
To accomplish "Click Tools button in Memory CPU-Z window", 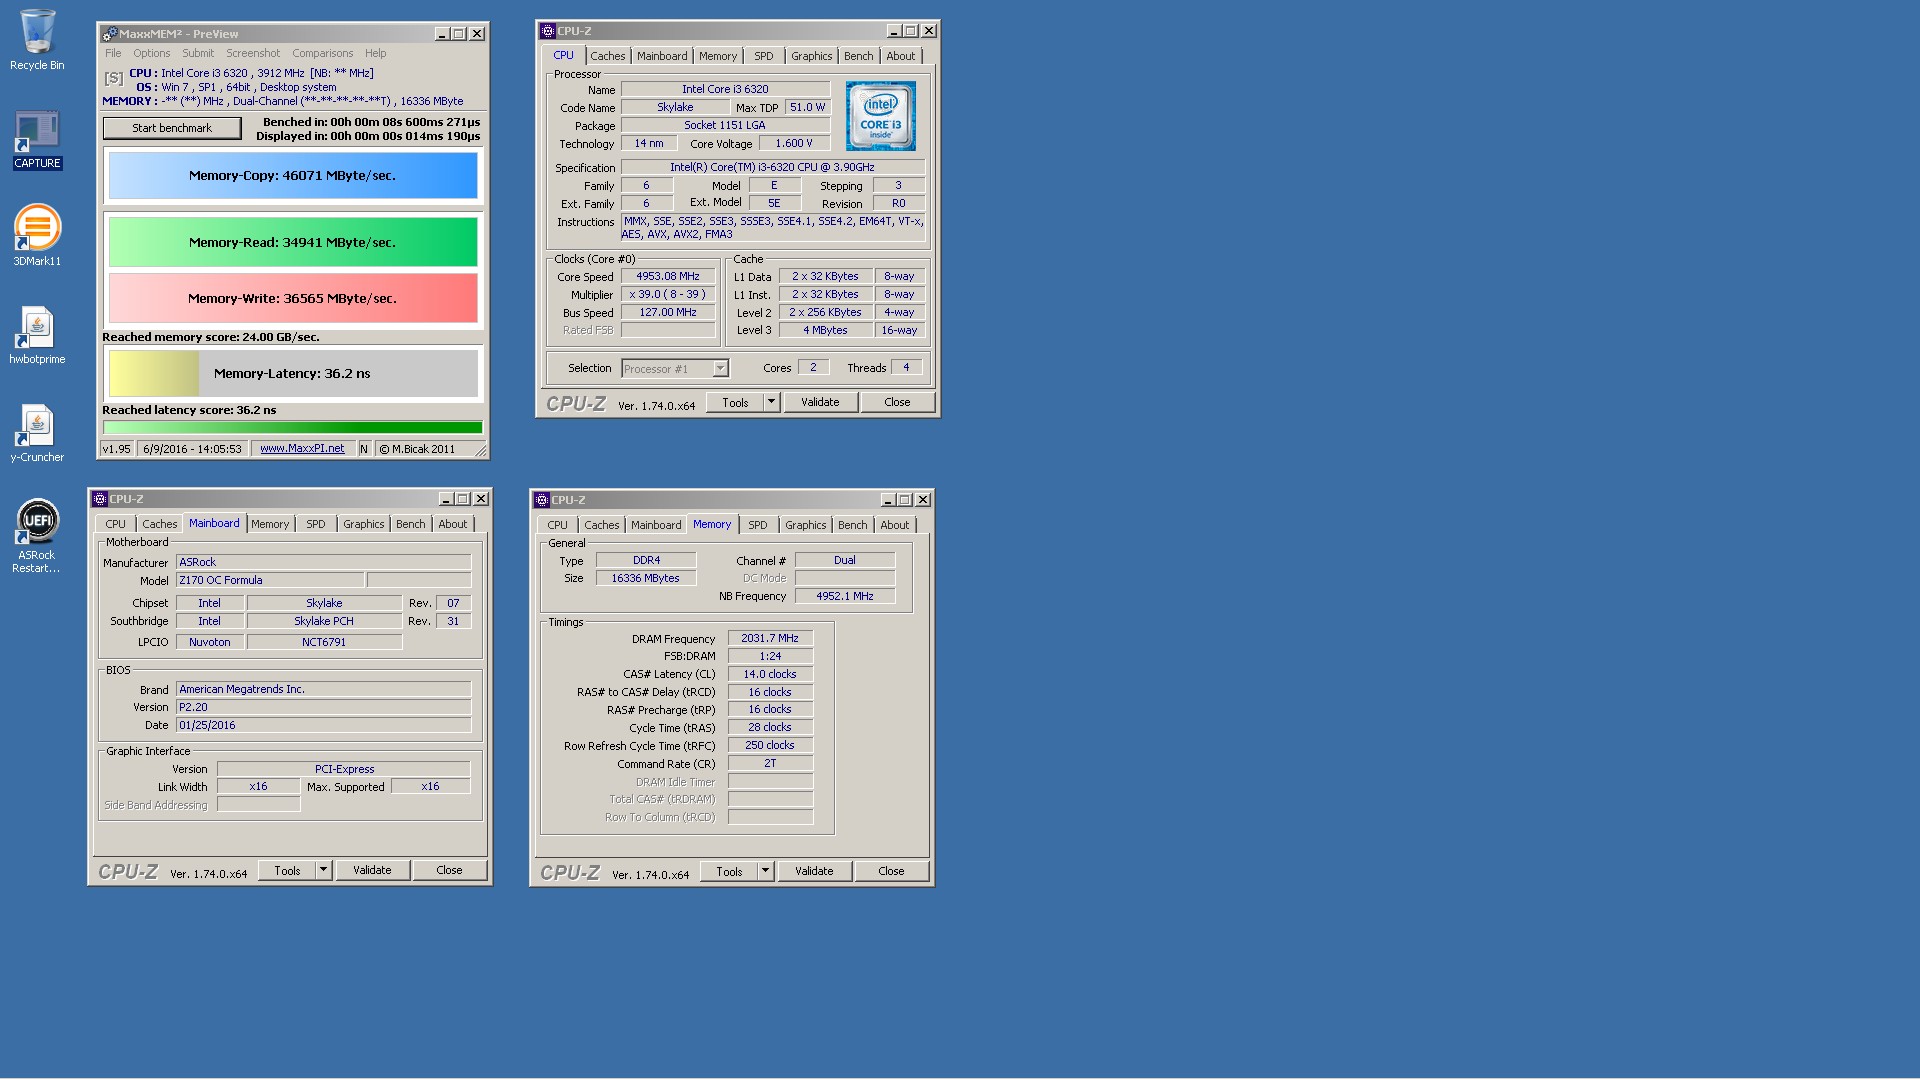I will point(729,871).
